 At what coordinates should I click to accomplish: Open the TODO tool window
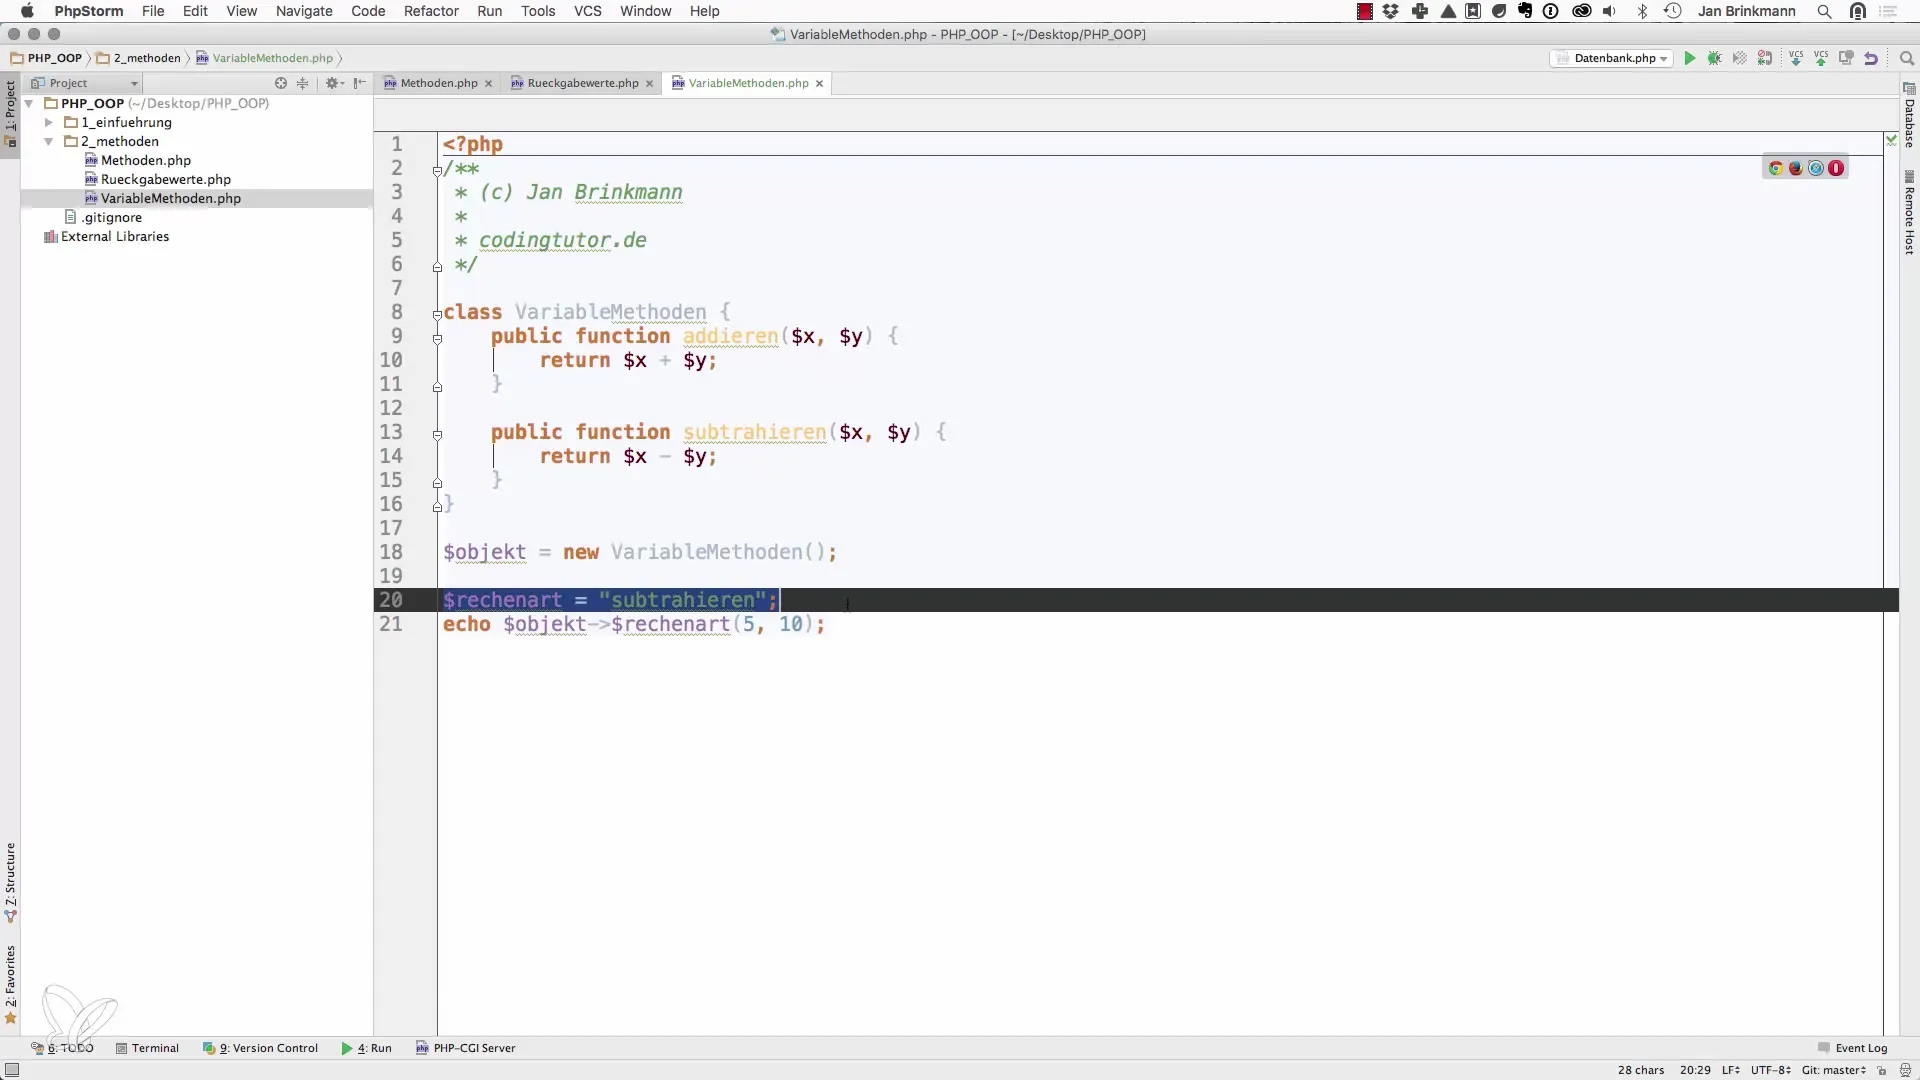[62, 1048]
